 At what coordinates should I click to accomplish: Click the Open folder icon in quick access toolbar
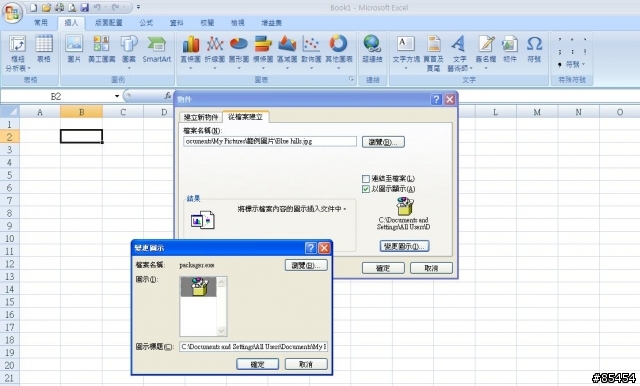[x=47, y=7]
